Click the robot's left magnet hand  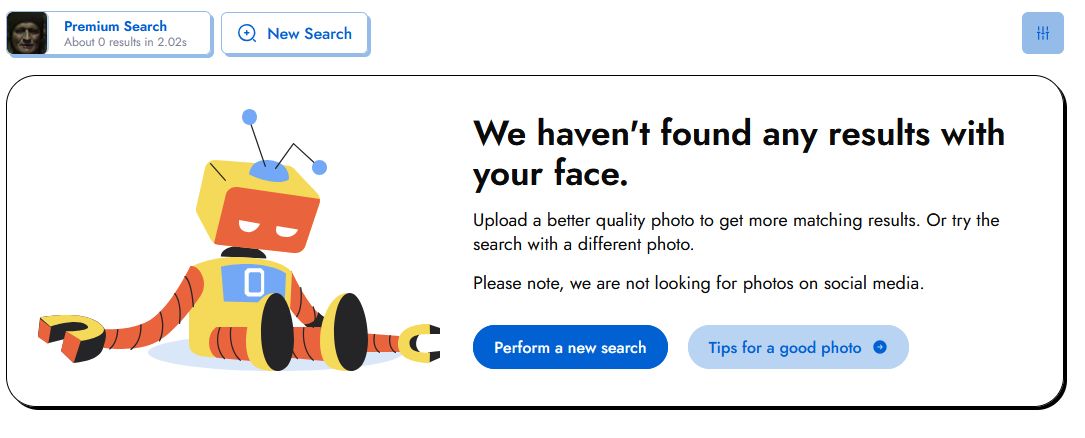pos(70,335)
